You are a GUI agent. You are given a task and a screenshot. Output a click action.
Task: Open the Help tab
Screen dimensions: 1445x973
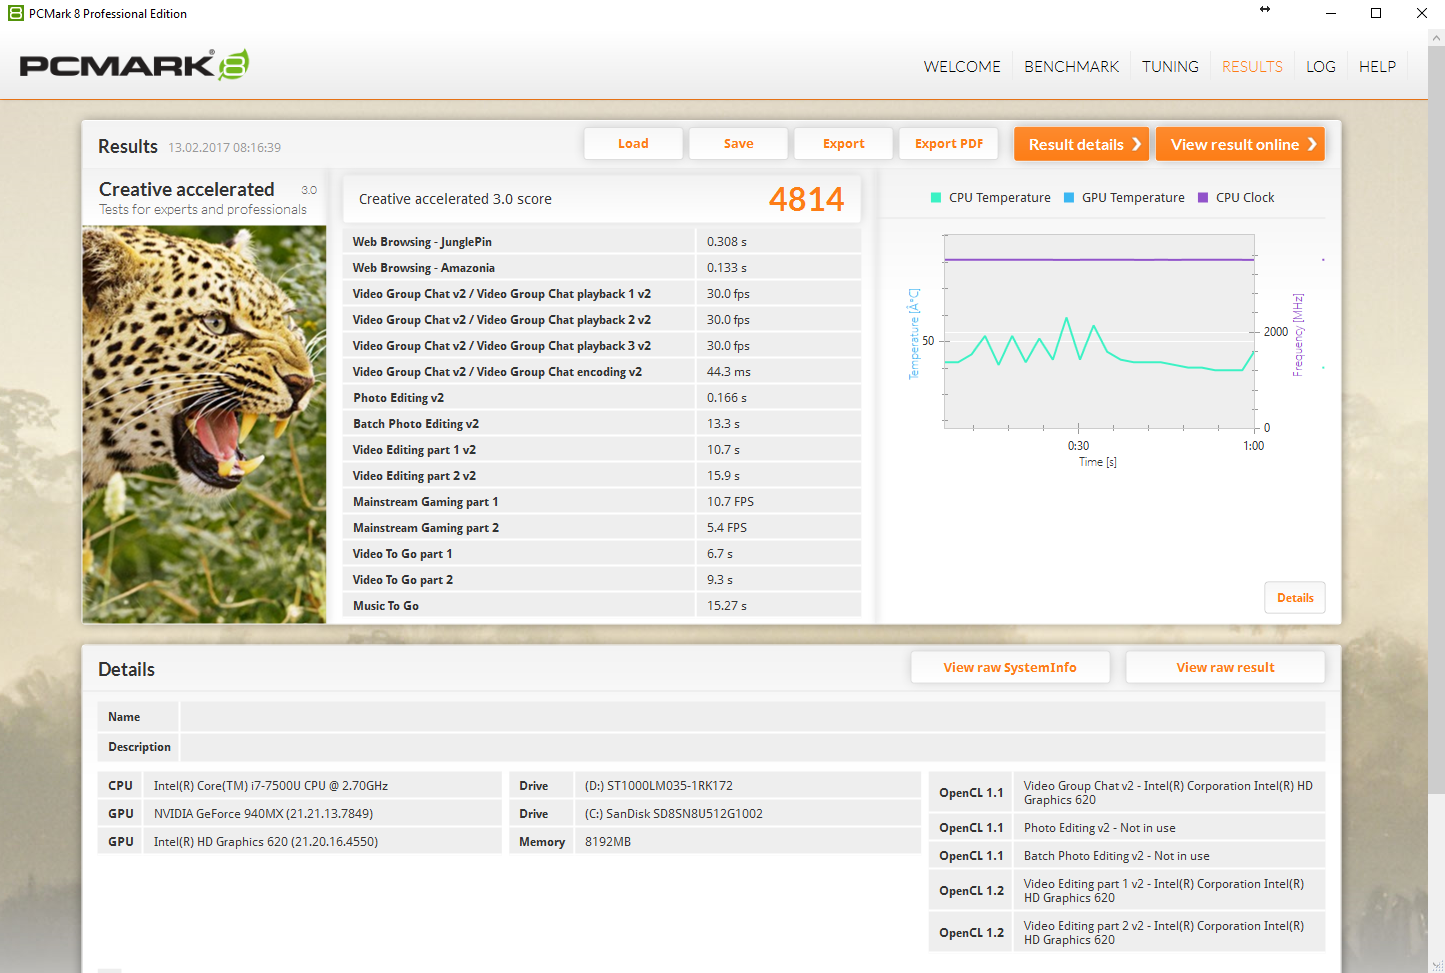1377,67
